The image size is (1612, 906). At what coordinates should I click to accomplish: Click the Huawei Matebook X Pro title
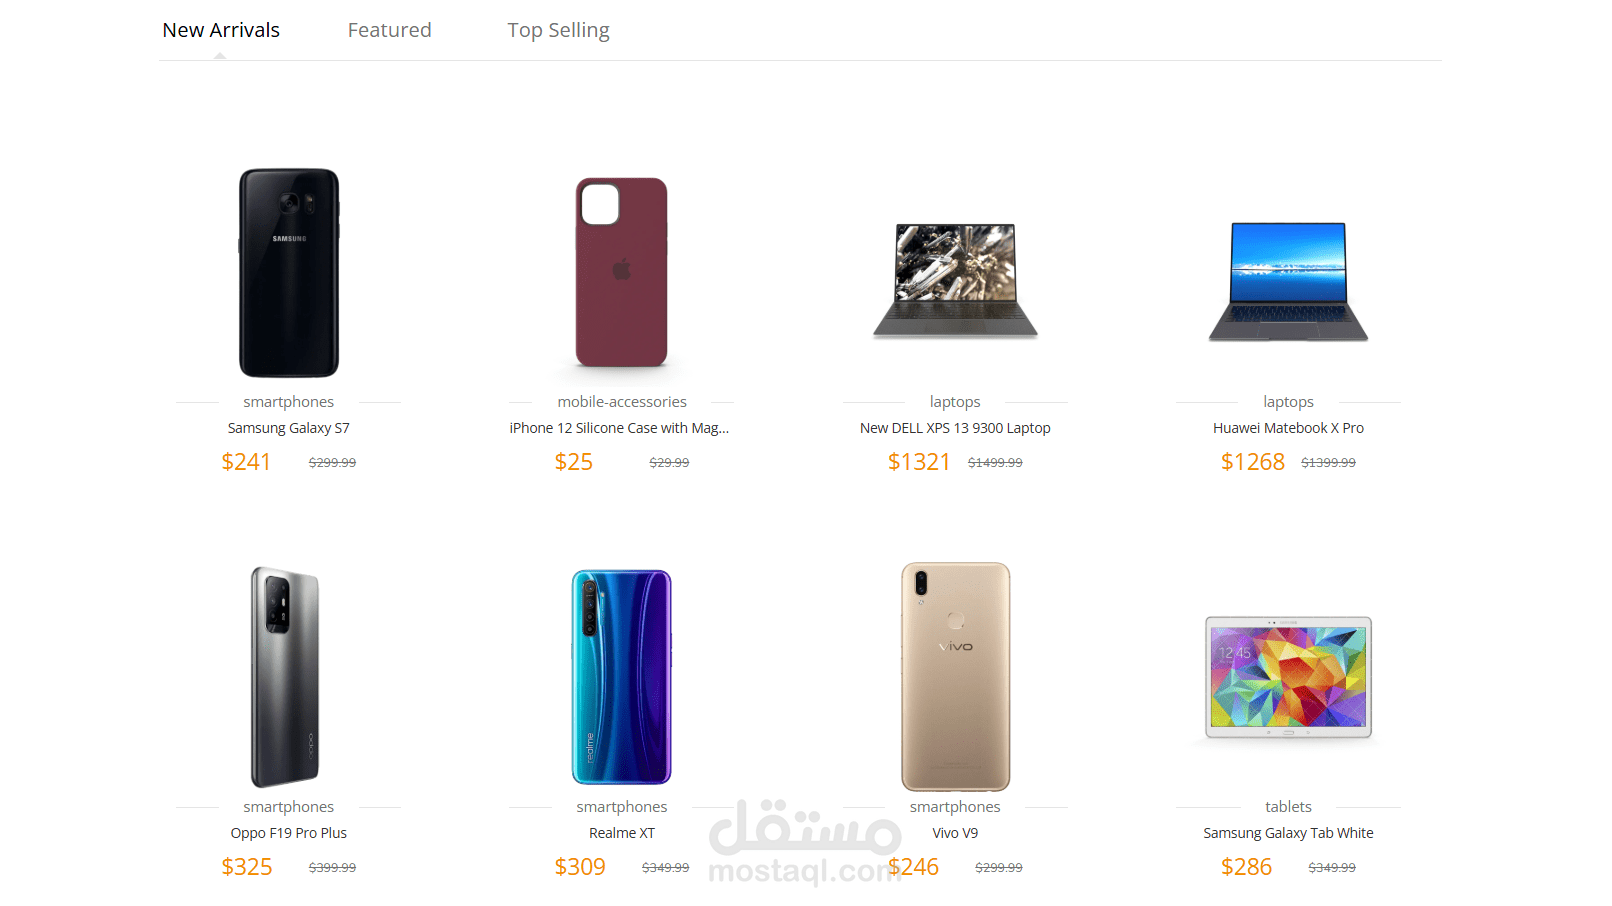click(1288, 428)
